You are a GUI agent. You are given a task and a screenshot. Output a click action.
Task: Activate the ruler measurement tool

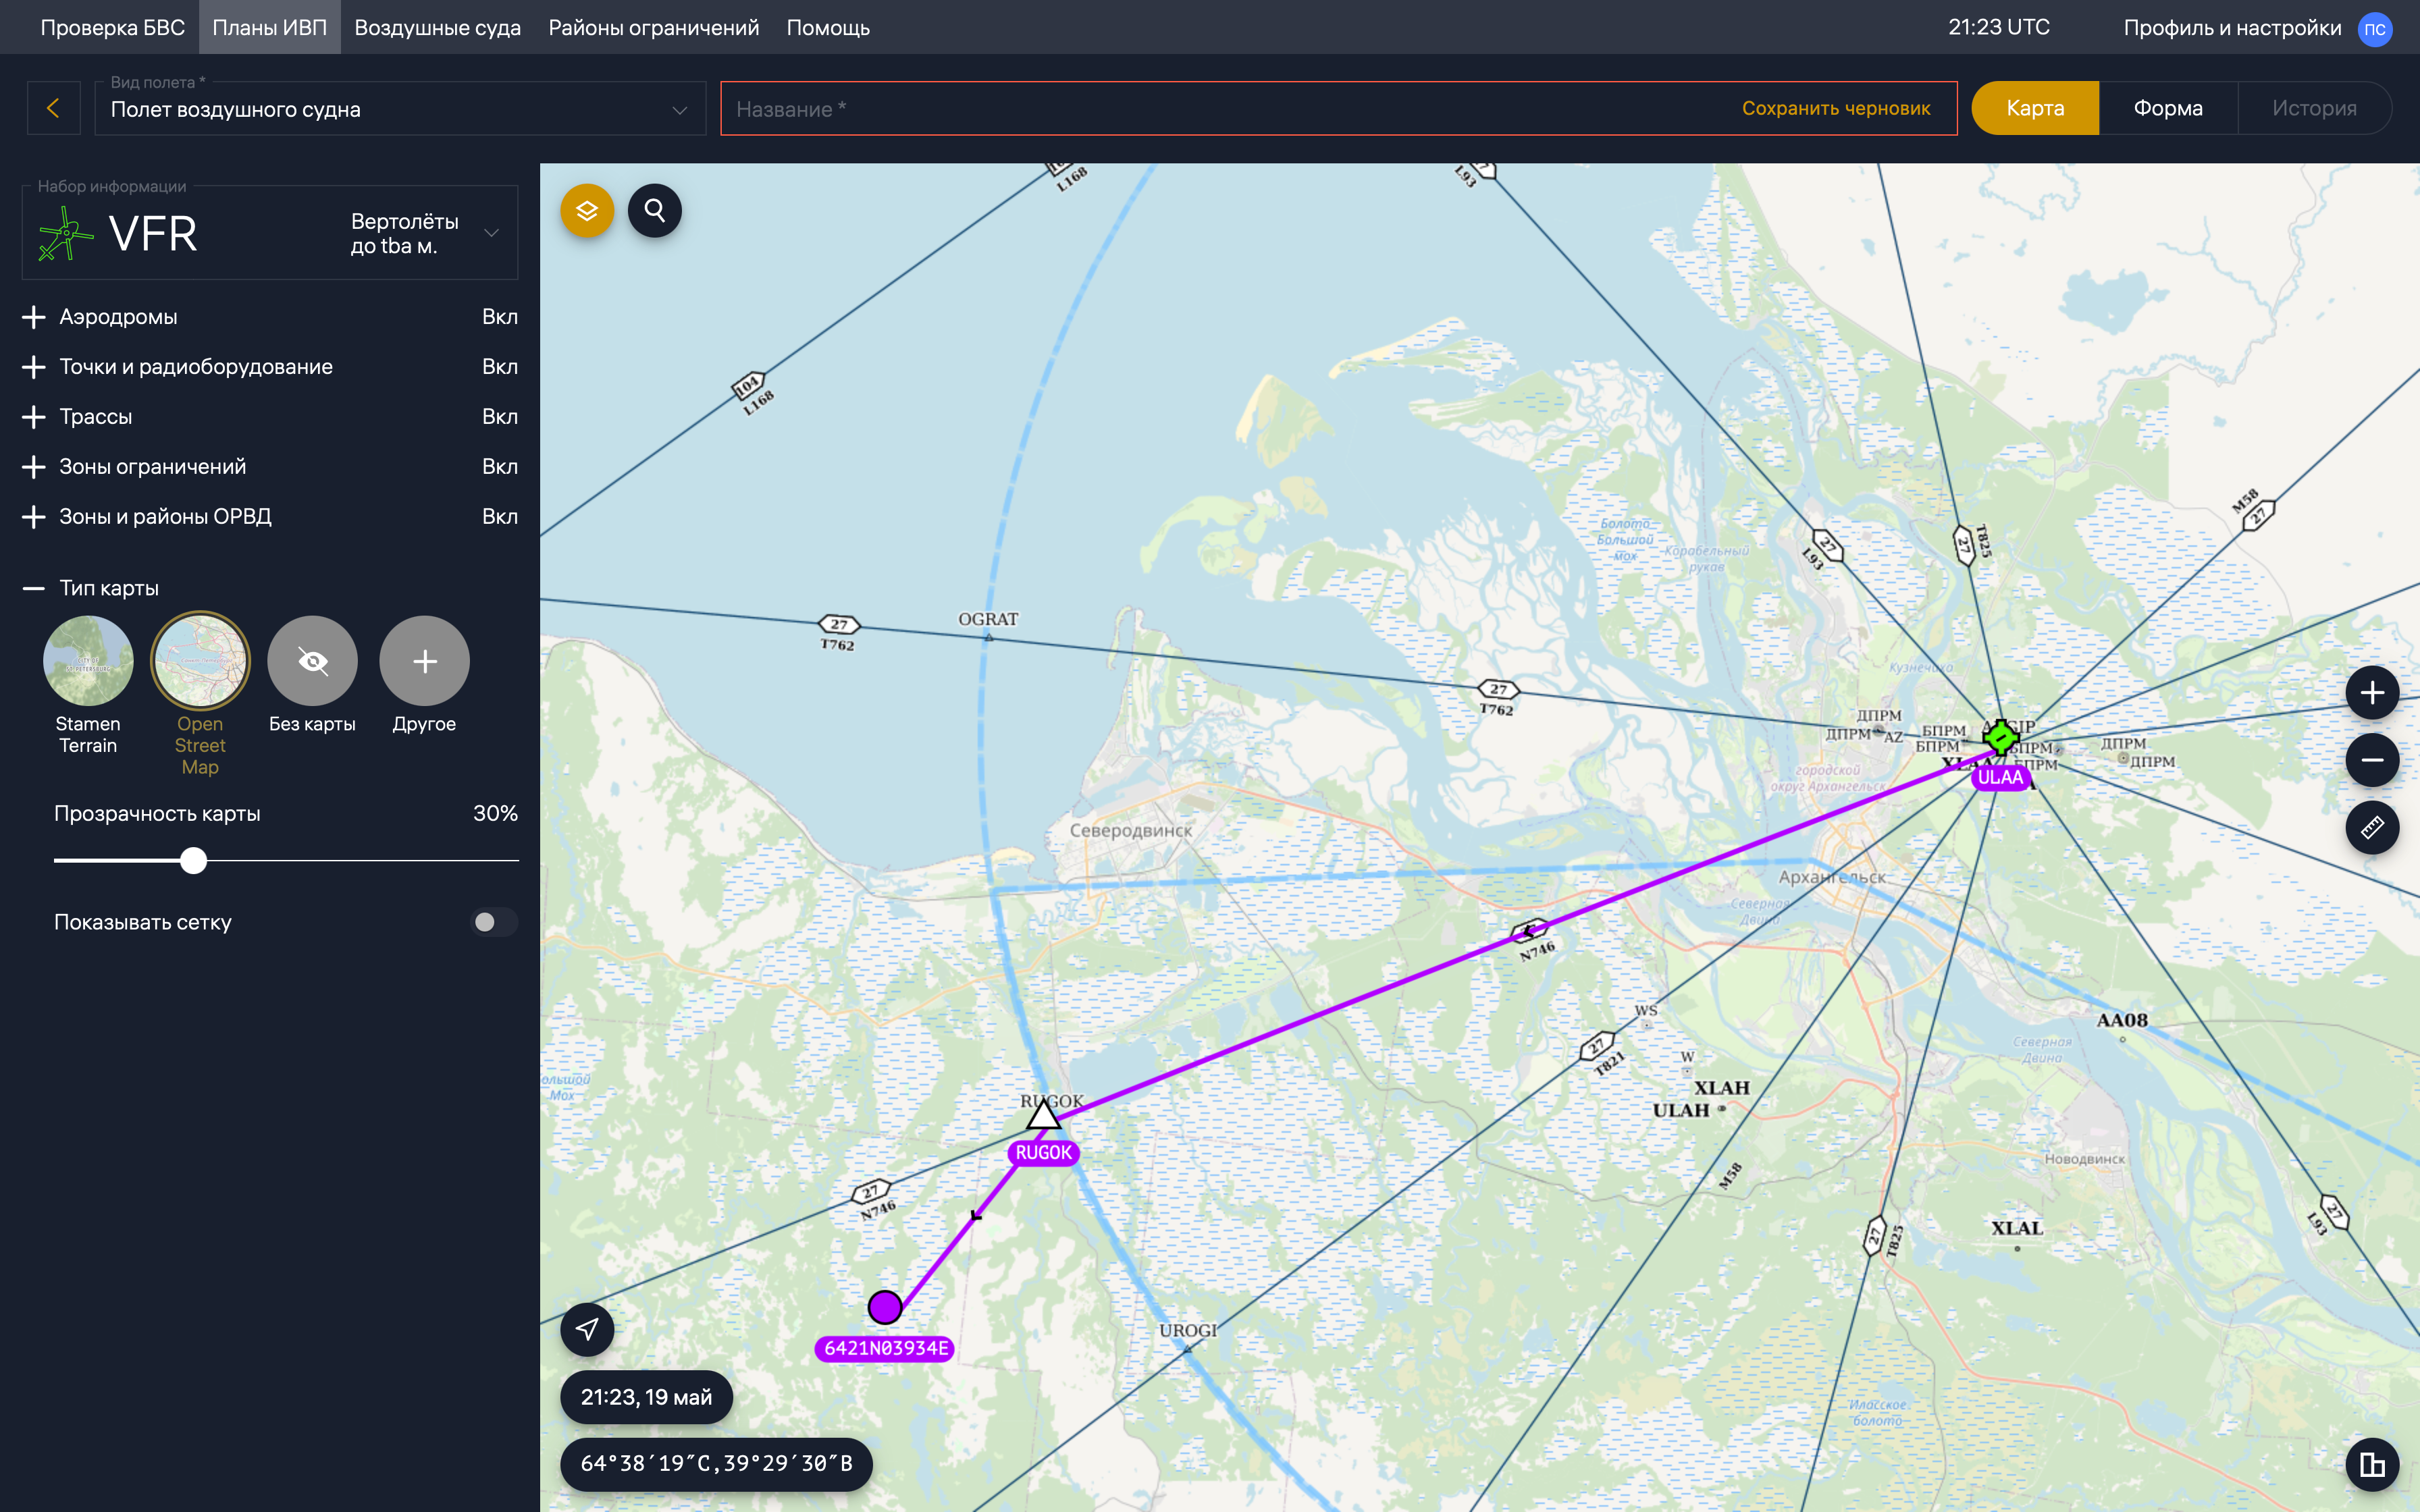tap(2372, 827)
